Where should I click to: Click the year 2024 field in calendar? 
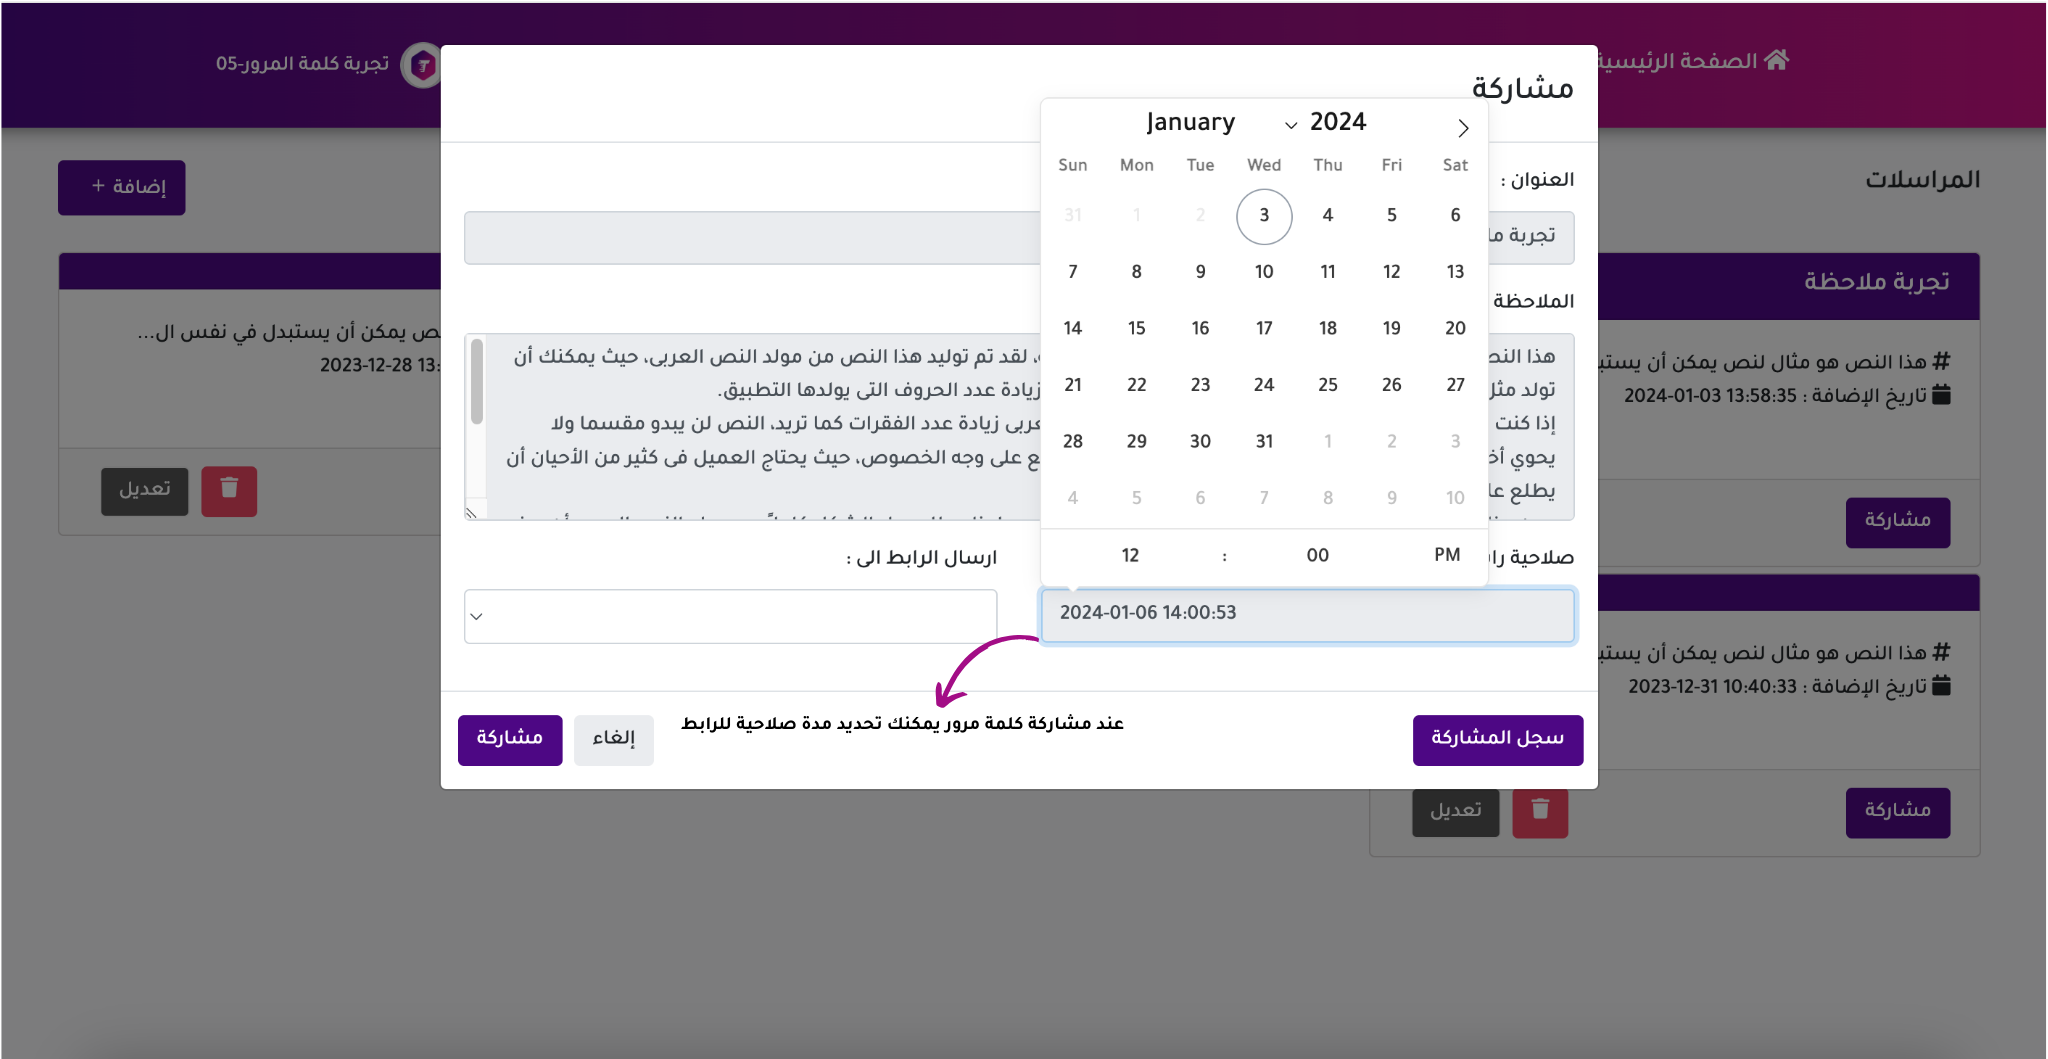(1338, 122)
